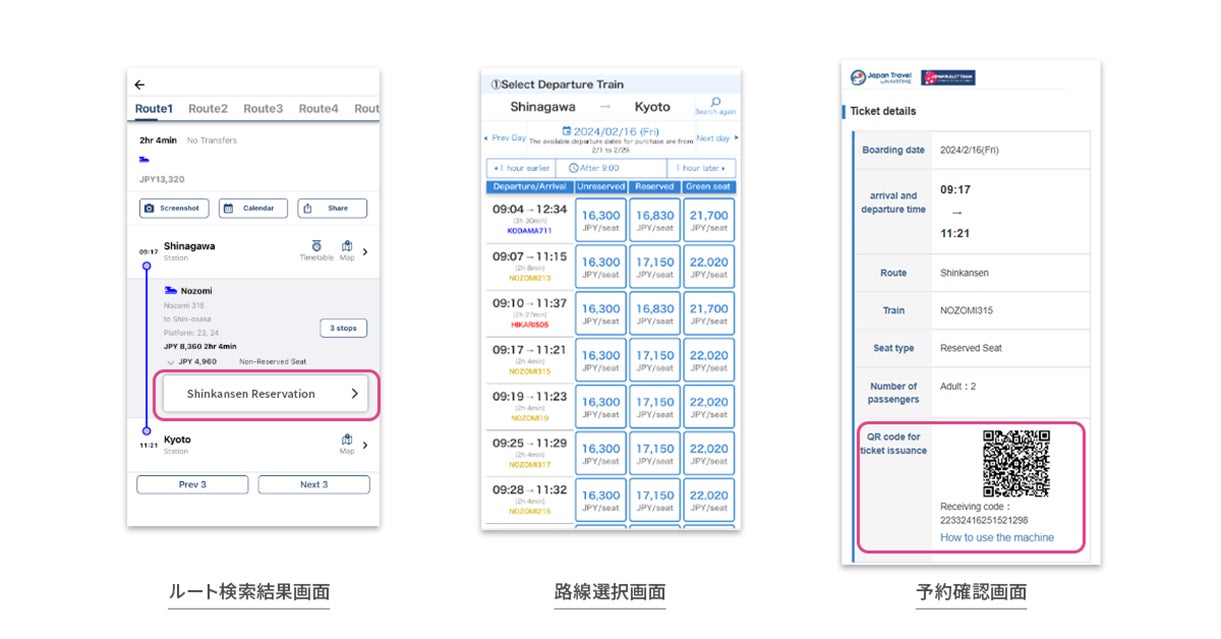
Task: Switch to the Route2 tab
Action: [x=208, y=108]
